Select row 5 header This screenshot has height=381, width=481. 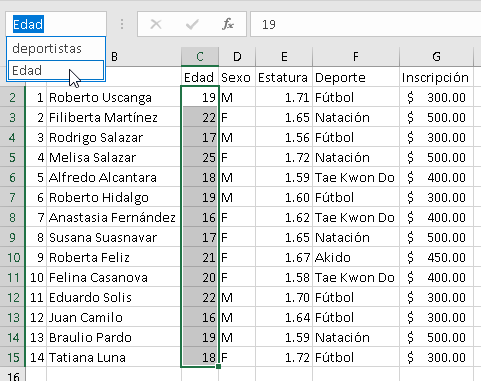[12, 157]
